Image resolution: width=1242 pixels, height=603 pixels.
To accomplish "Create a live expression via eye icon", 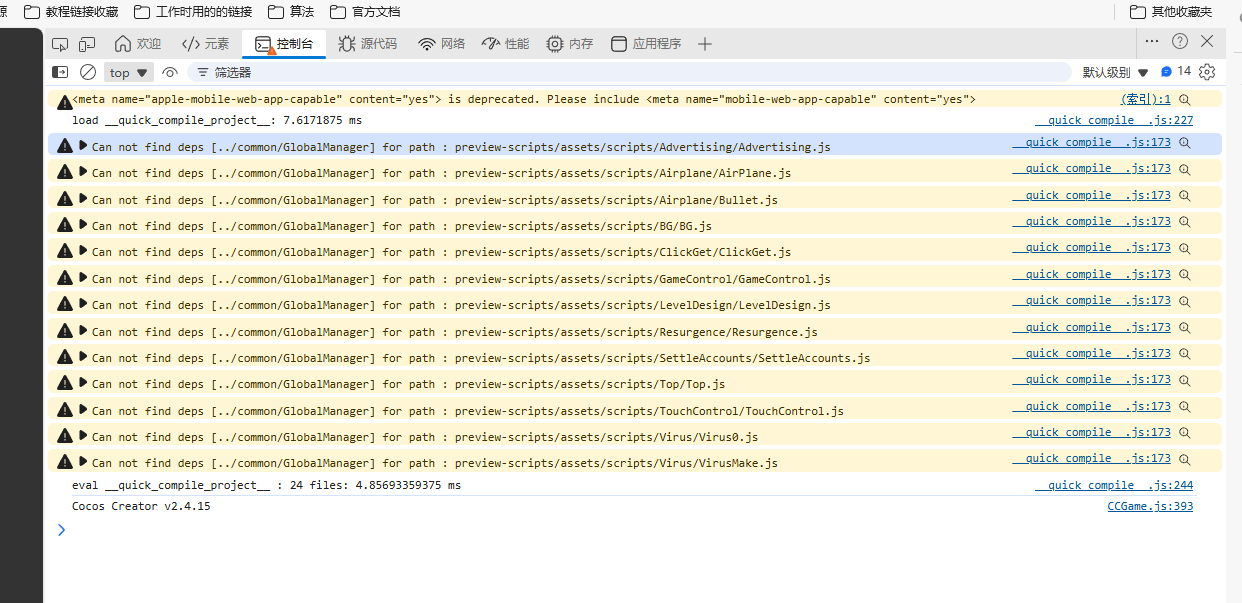I will 170,72.
